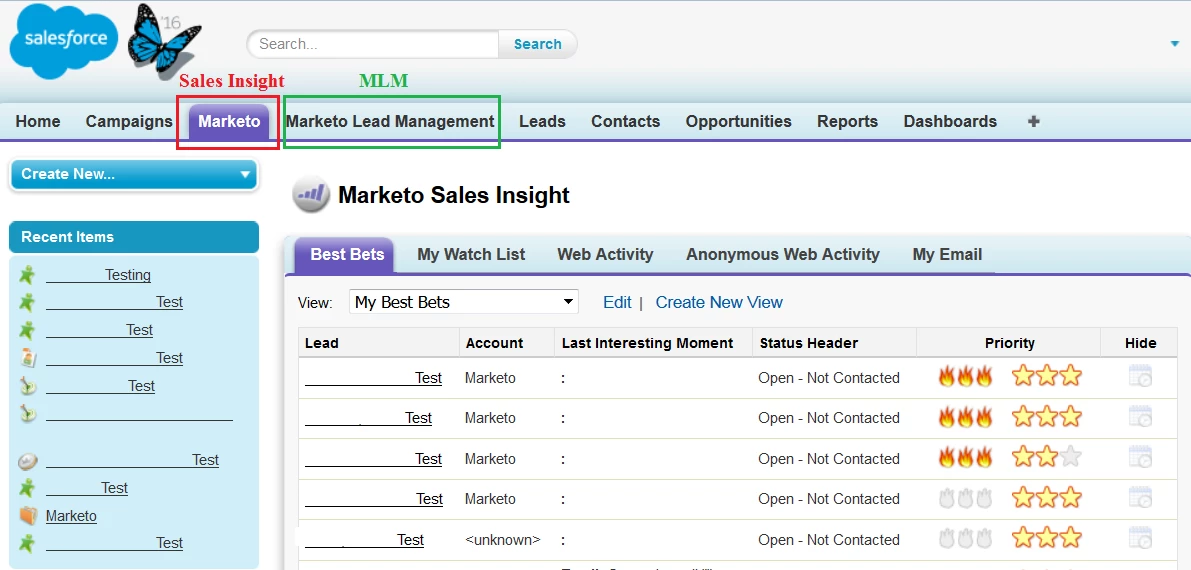Open the Reports tab
1191x570 pixels.
(x=848, y=122)
